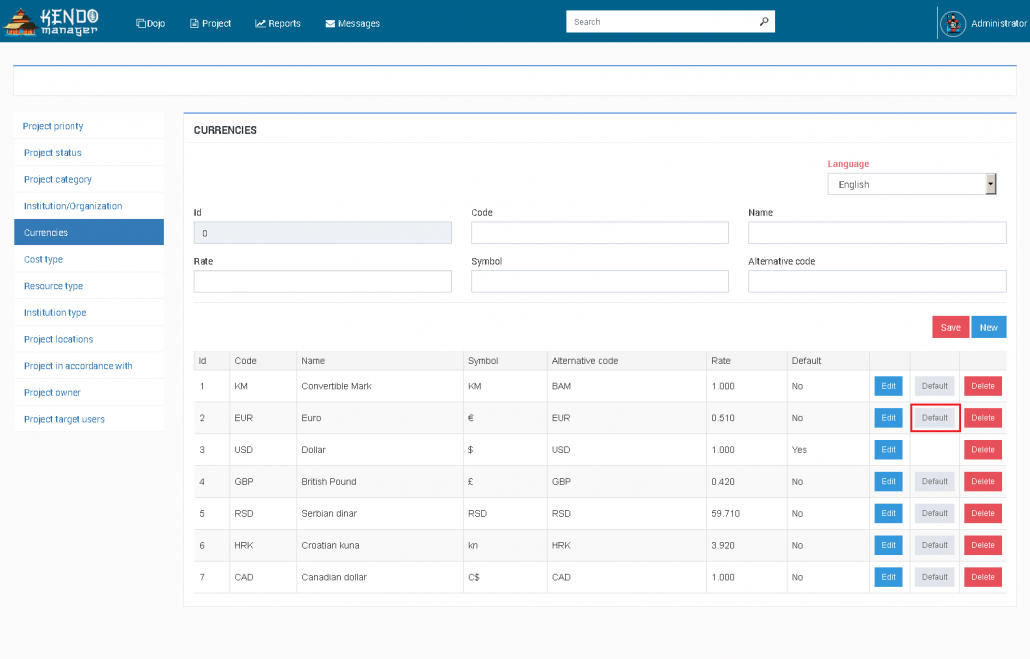The height and width of the screenshot is (659, 1030).
Task: Open the Language dropdown set to English
Action: 912,184
